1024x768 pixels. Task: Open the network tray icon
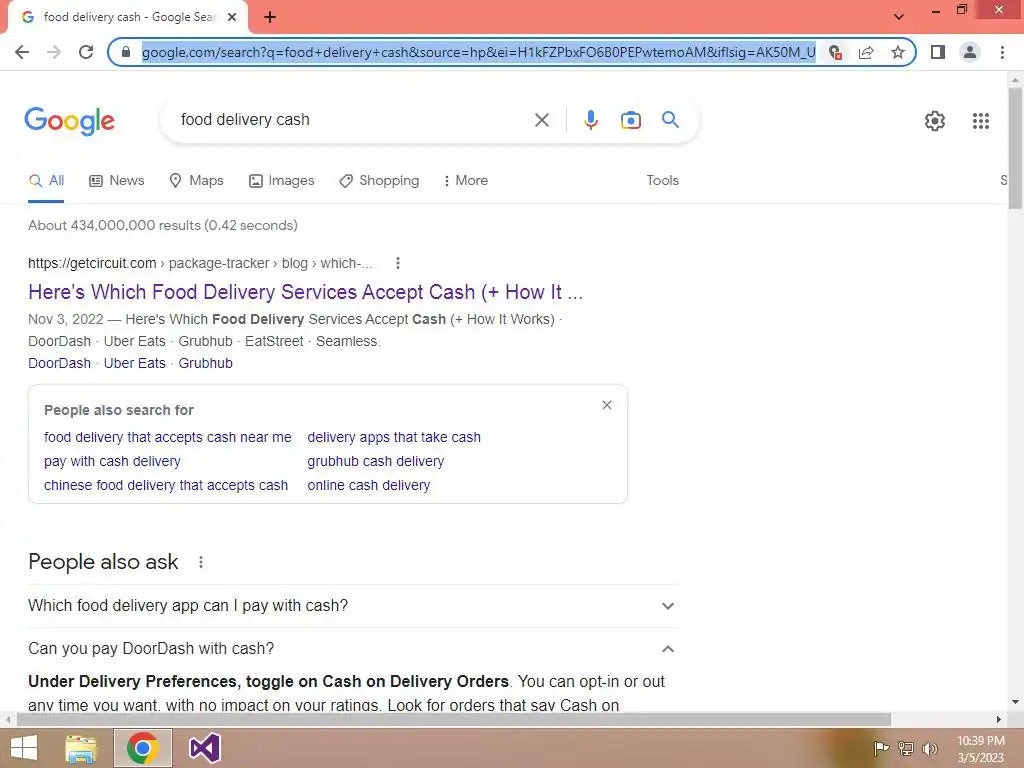(x=906, y=748)
